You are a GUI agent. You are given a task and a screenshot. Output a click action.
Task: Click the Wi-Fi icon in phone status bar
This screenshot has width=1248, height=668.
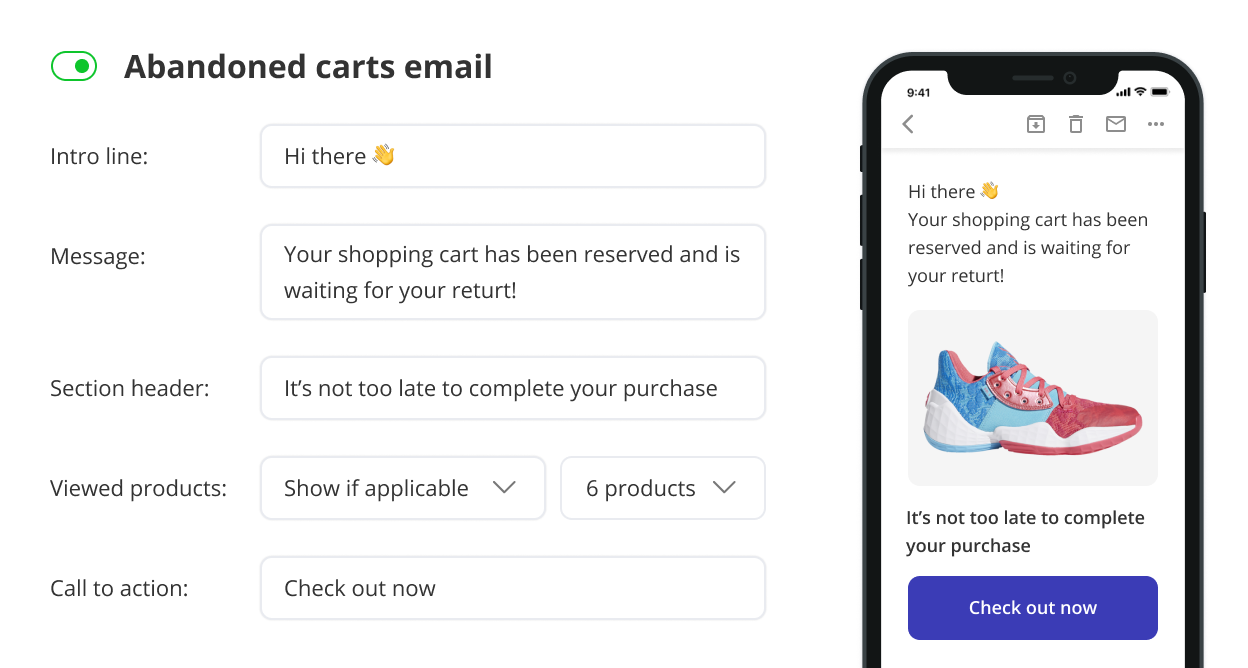(1140, 92)
